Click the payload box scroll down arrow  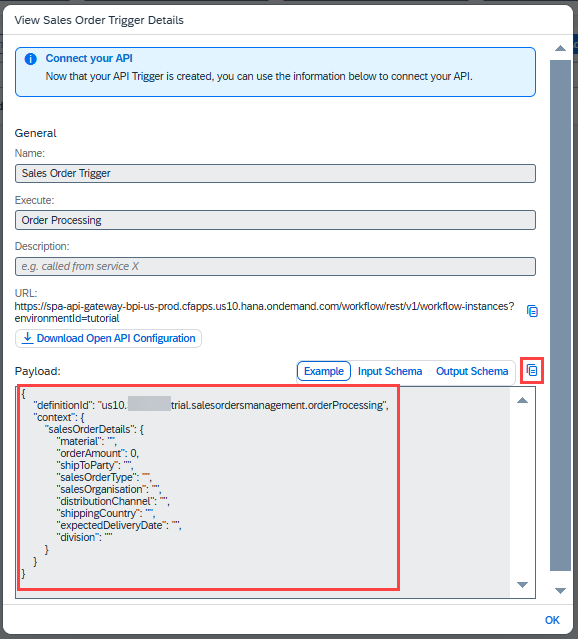point(523,585)
